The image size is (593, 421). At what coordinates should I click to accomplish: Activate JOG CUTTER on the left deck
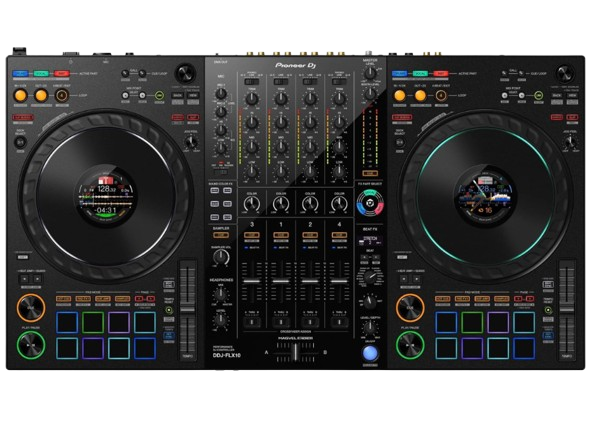coord(23,118)
